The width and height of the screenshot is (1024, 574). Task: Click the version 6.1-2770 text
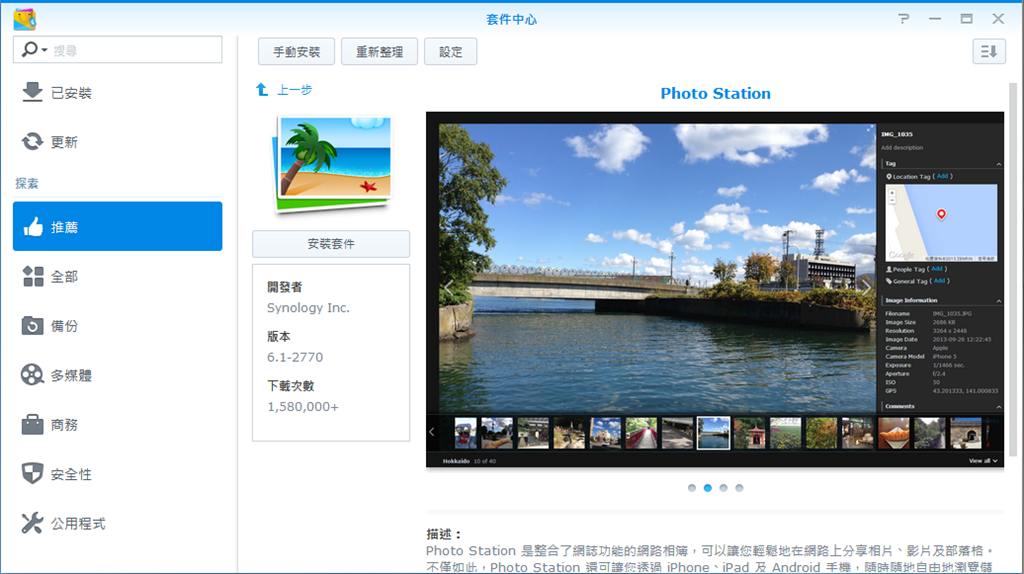pyautogui.click(x=295, y=357)
